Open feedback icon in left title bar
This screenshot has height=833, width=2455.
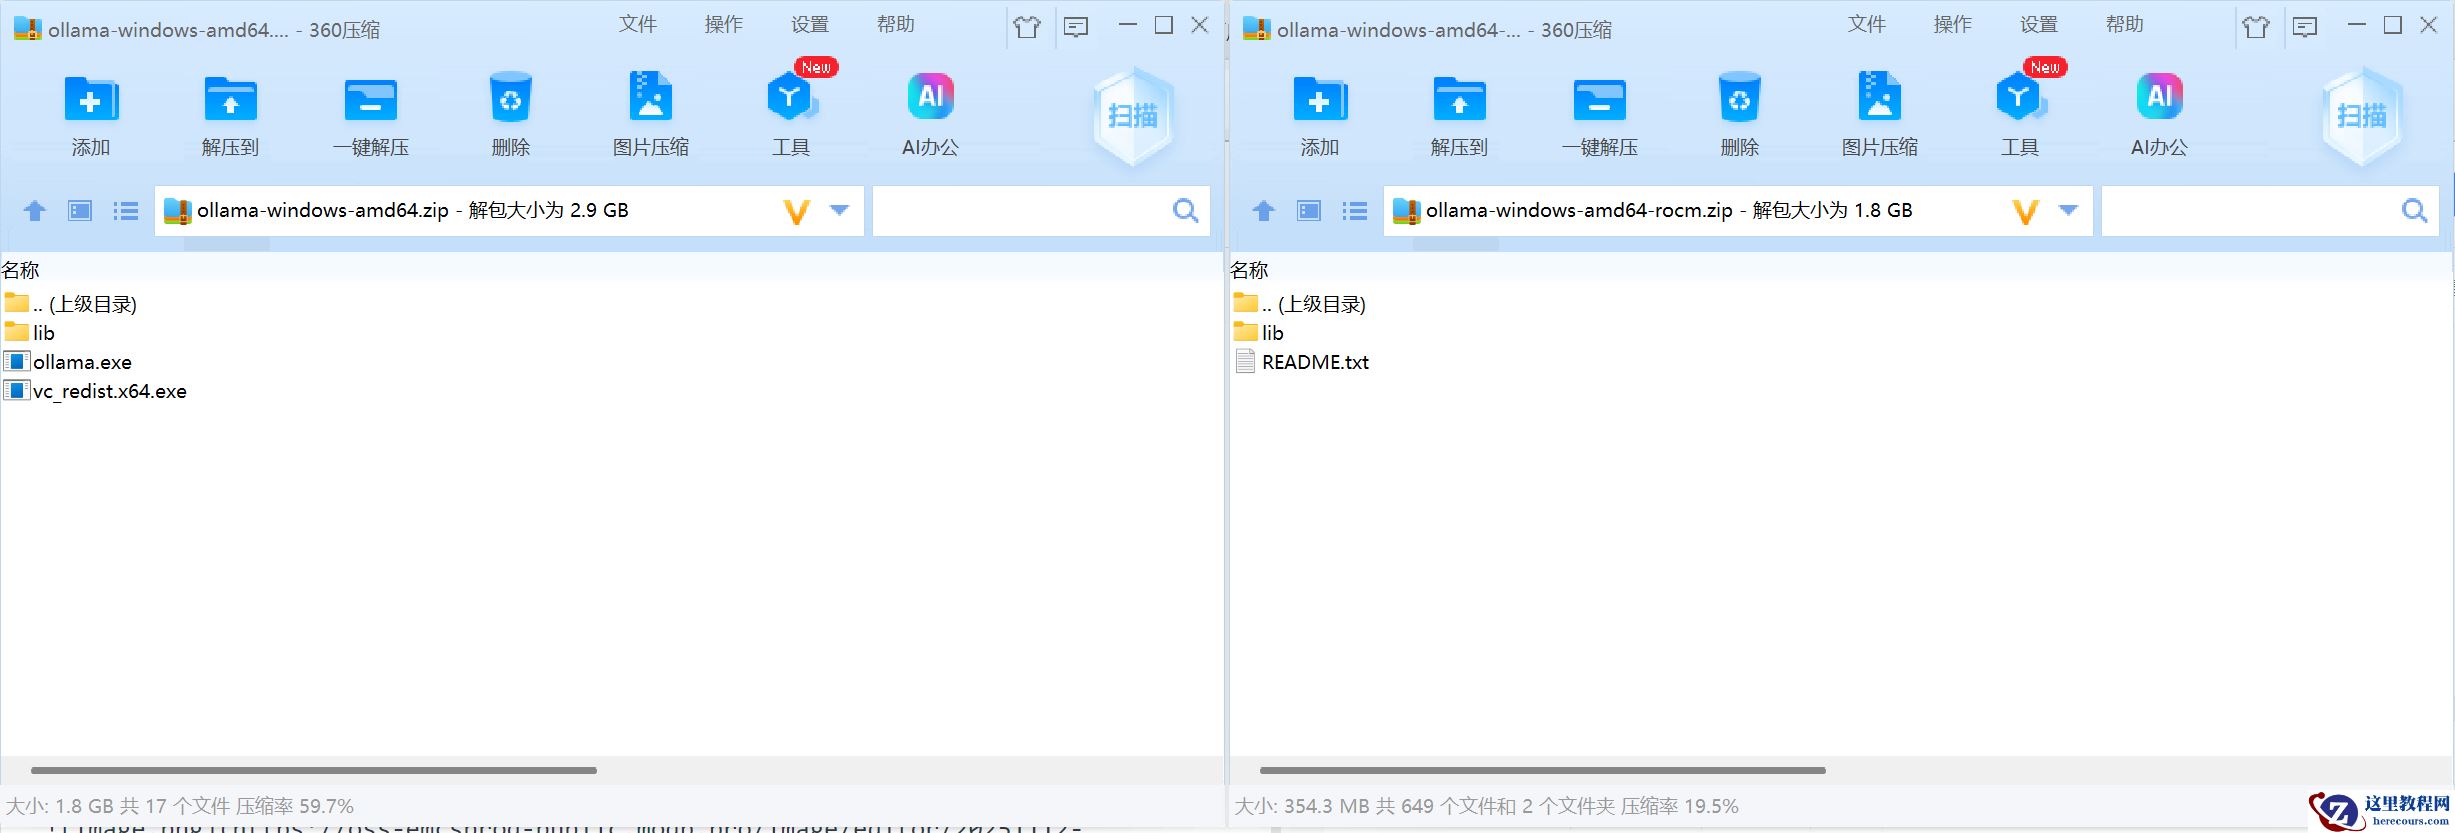[1076, 27]
